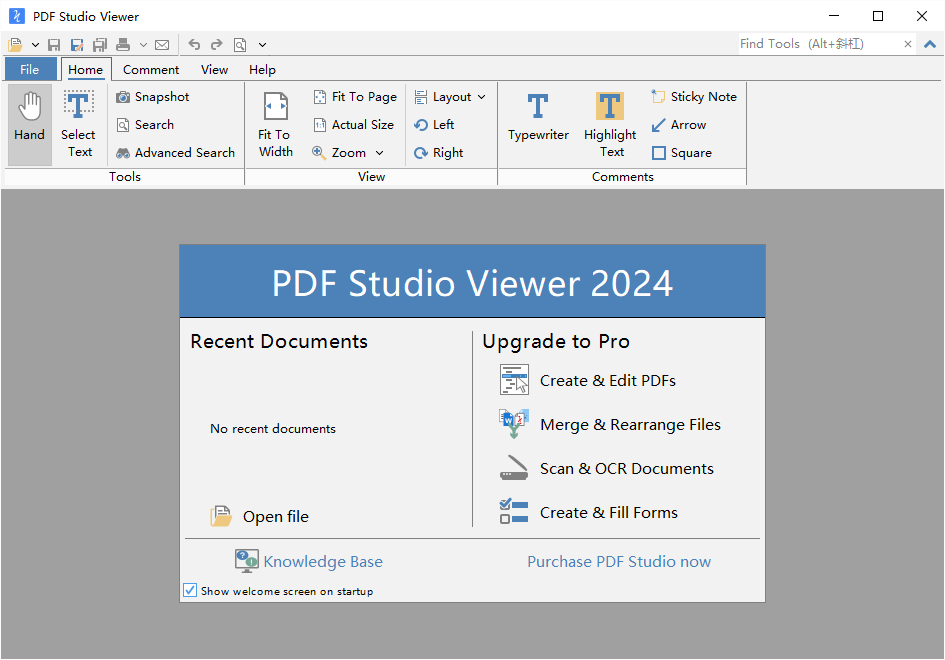Select the Highlight Text tool
The width and height of the screenshot is (945, 660).
click(610, 125)
